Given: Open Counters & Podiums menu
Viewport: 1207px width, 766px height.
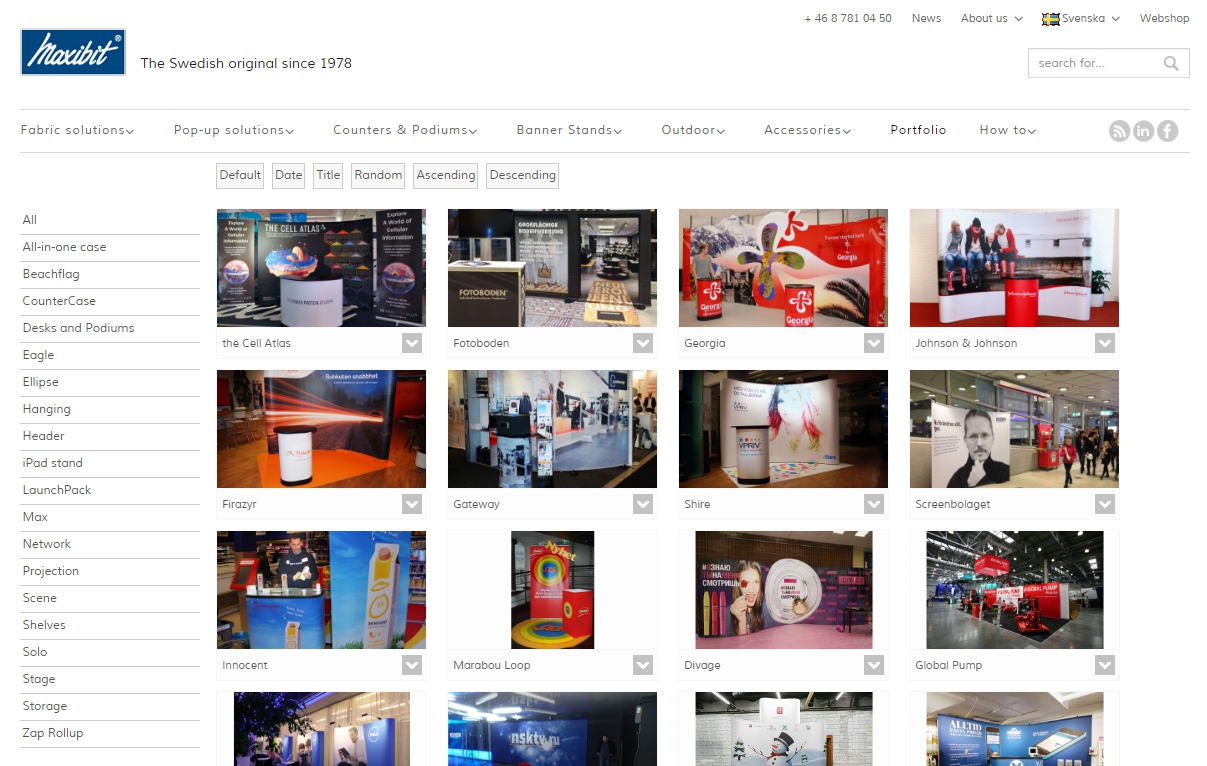Looking at the screenshot, I should [405, 130].
